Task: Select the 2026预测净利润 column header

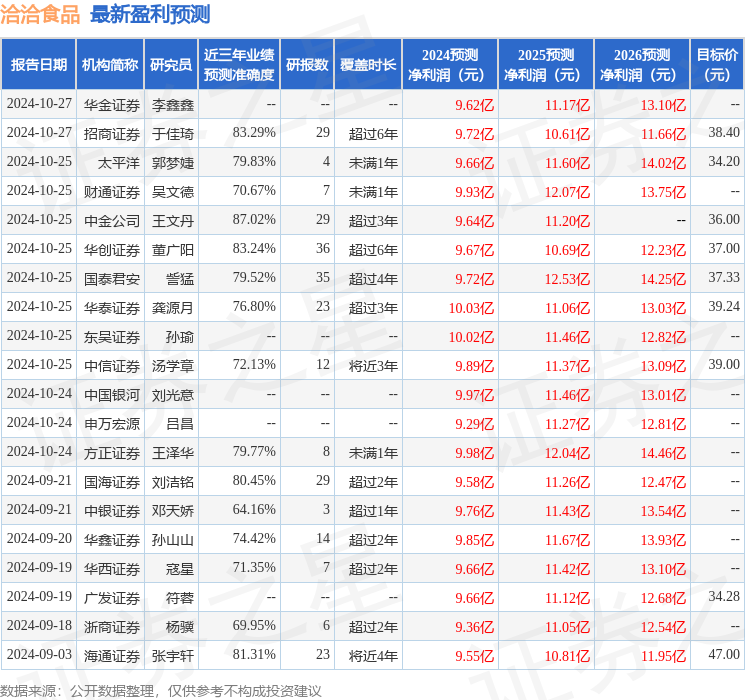Action: click(642, 65)
